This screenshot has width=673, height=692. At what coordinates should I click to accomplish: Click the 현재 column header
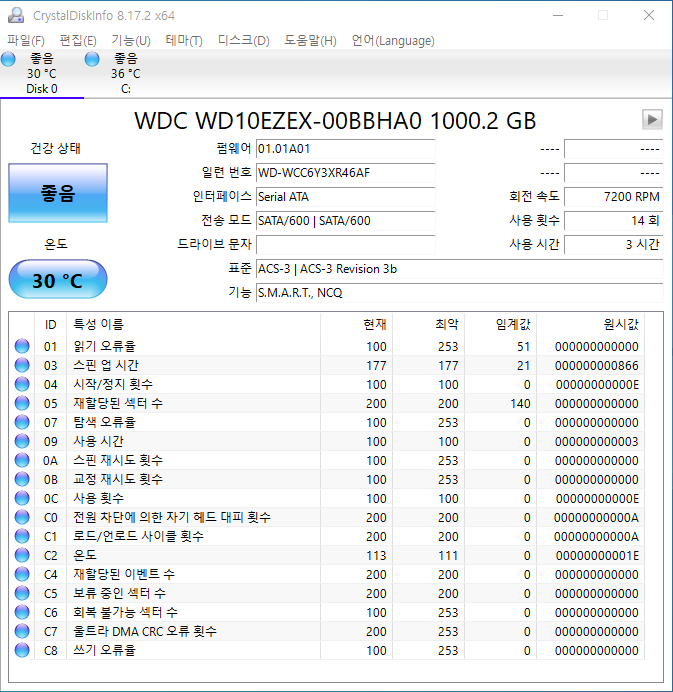click(357, 325)
